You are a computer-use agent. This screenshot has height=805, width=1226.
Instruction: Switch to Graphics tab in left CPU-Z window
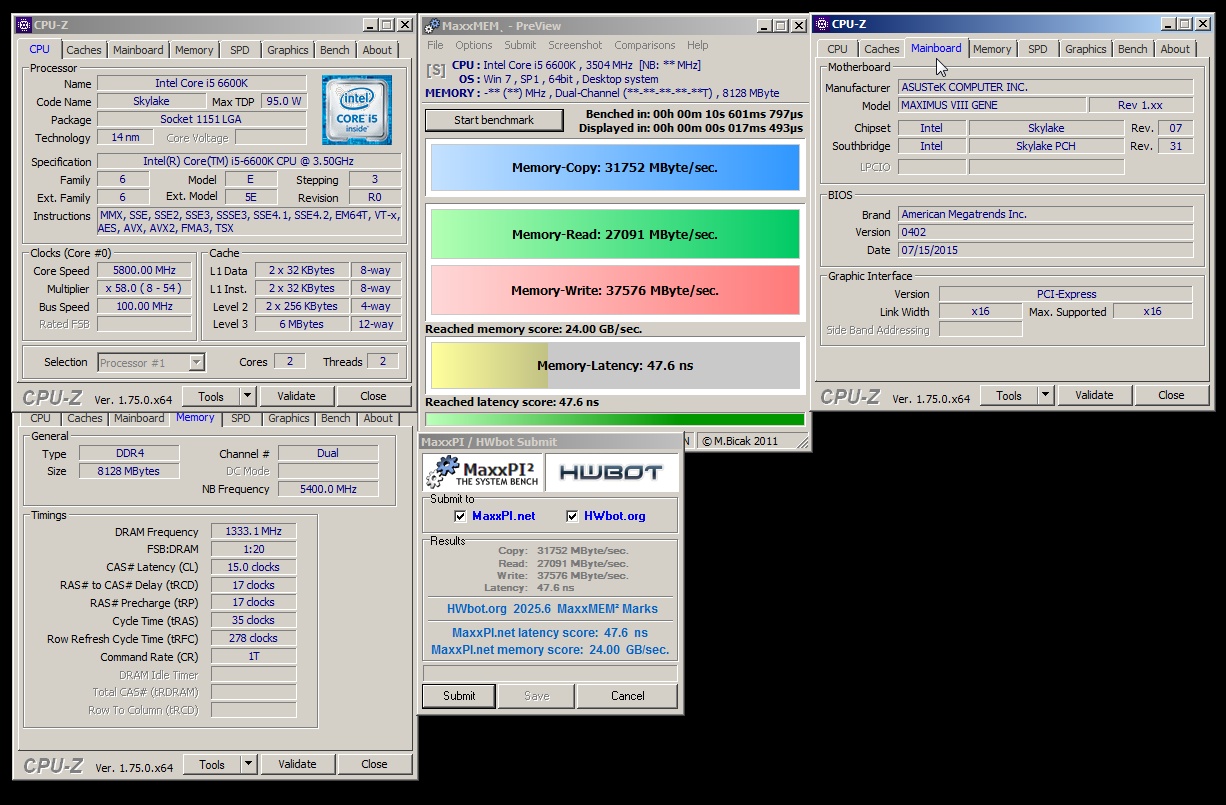tap(288, 50)
